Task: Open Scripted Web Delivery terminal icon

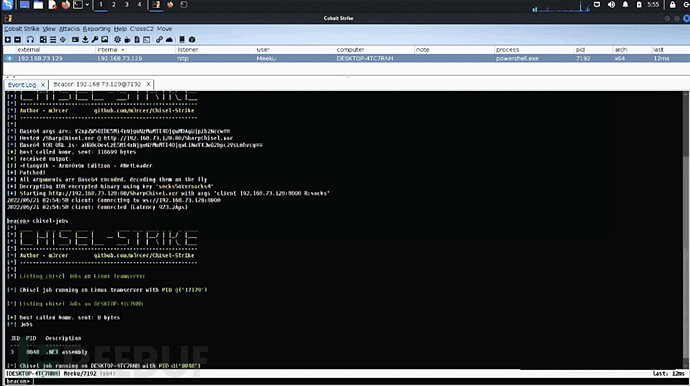Action: pyautogui.click(x=147, y=40)
